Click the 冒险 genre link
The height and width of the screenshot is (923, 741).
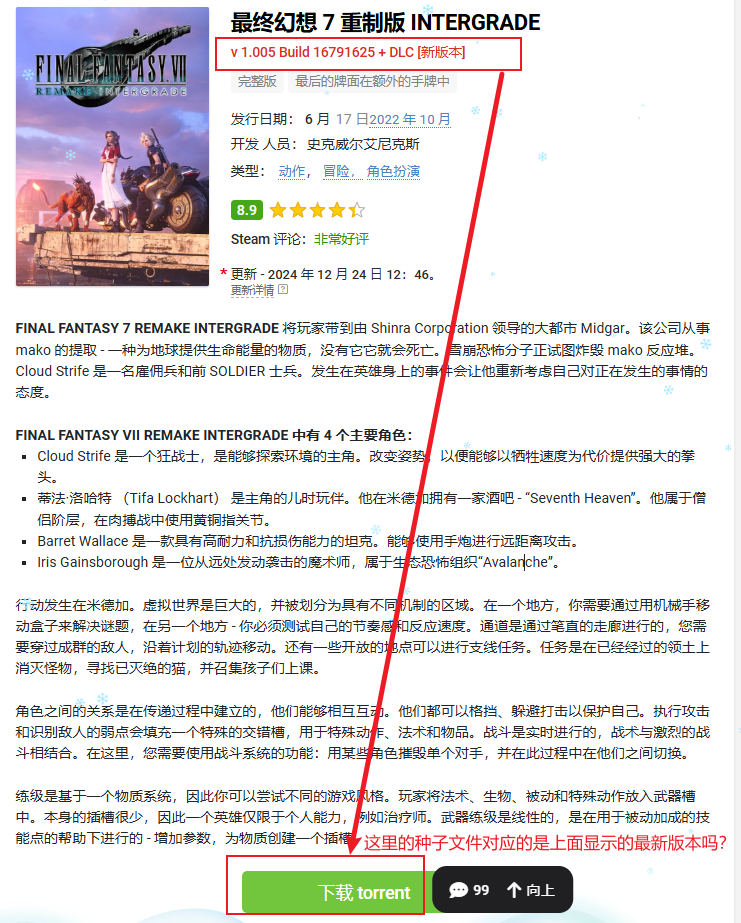337,171
